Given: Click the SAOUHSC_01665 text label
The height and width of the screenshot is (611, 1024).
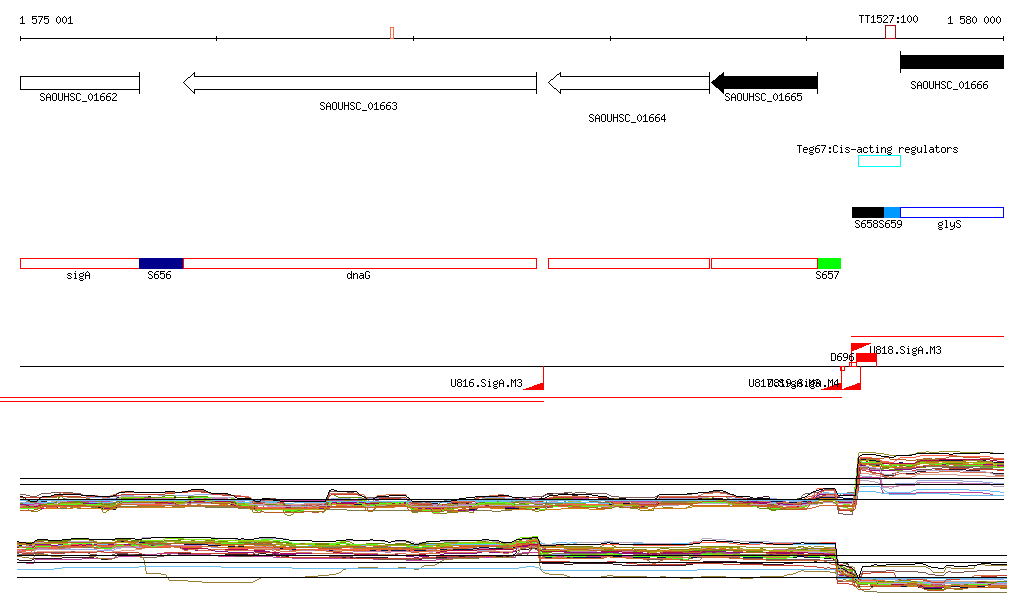Looking at the screenshot, I should [763, 97].
